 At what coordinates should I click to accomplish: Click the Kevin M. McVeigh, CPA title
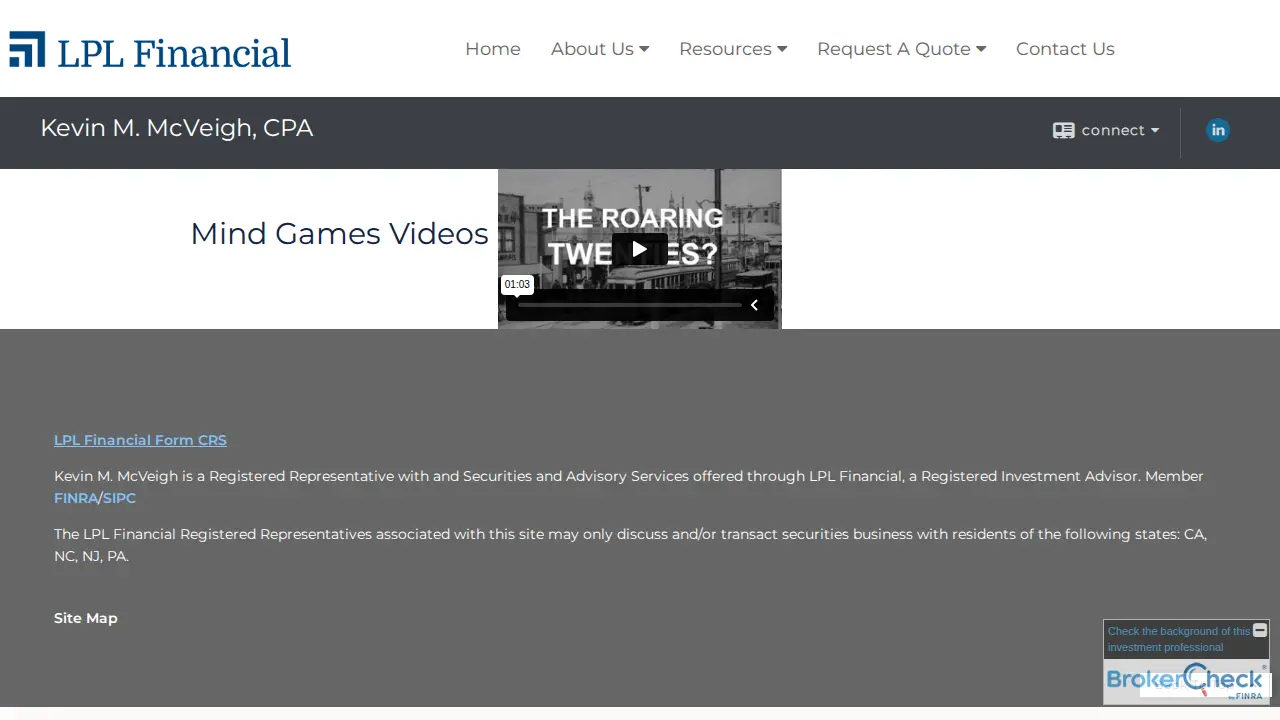[177, 128]
